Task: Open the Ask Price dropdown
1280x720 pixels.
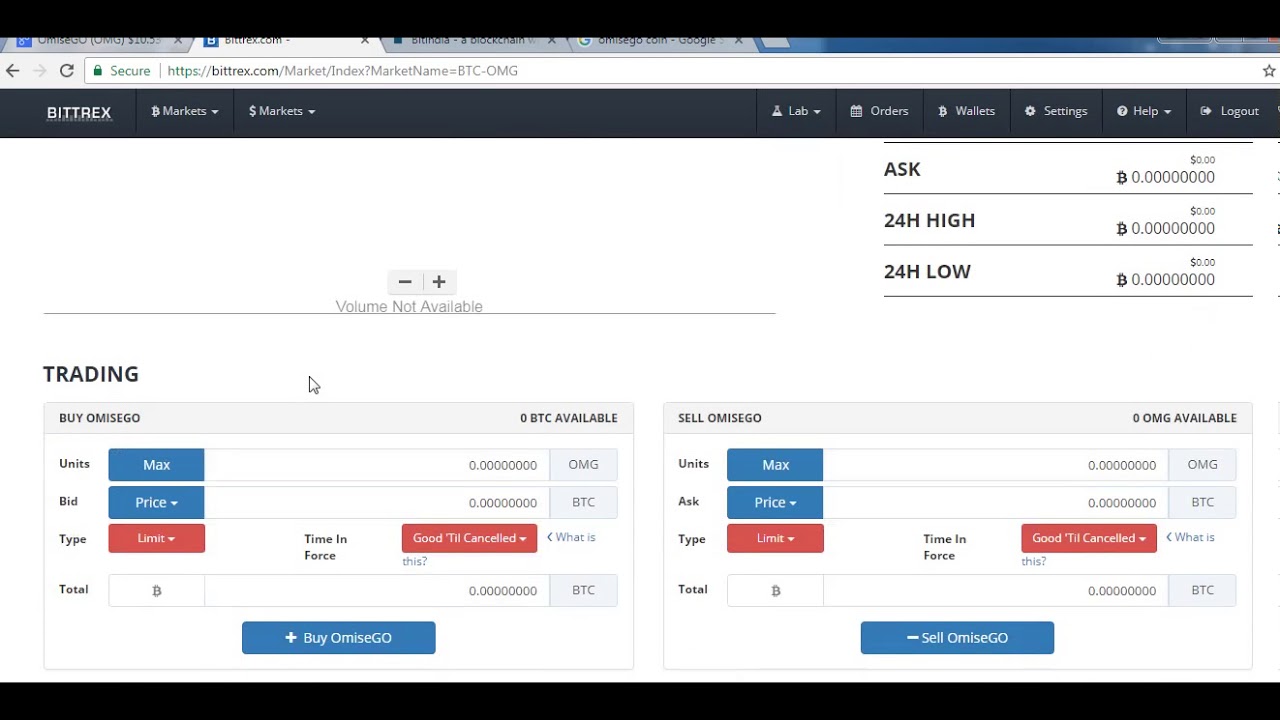Action: pyautogui.click(x=775, y=503)
